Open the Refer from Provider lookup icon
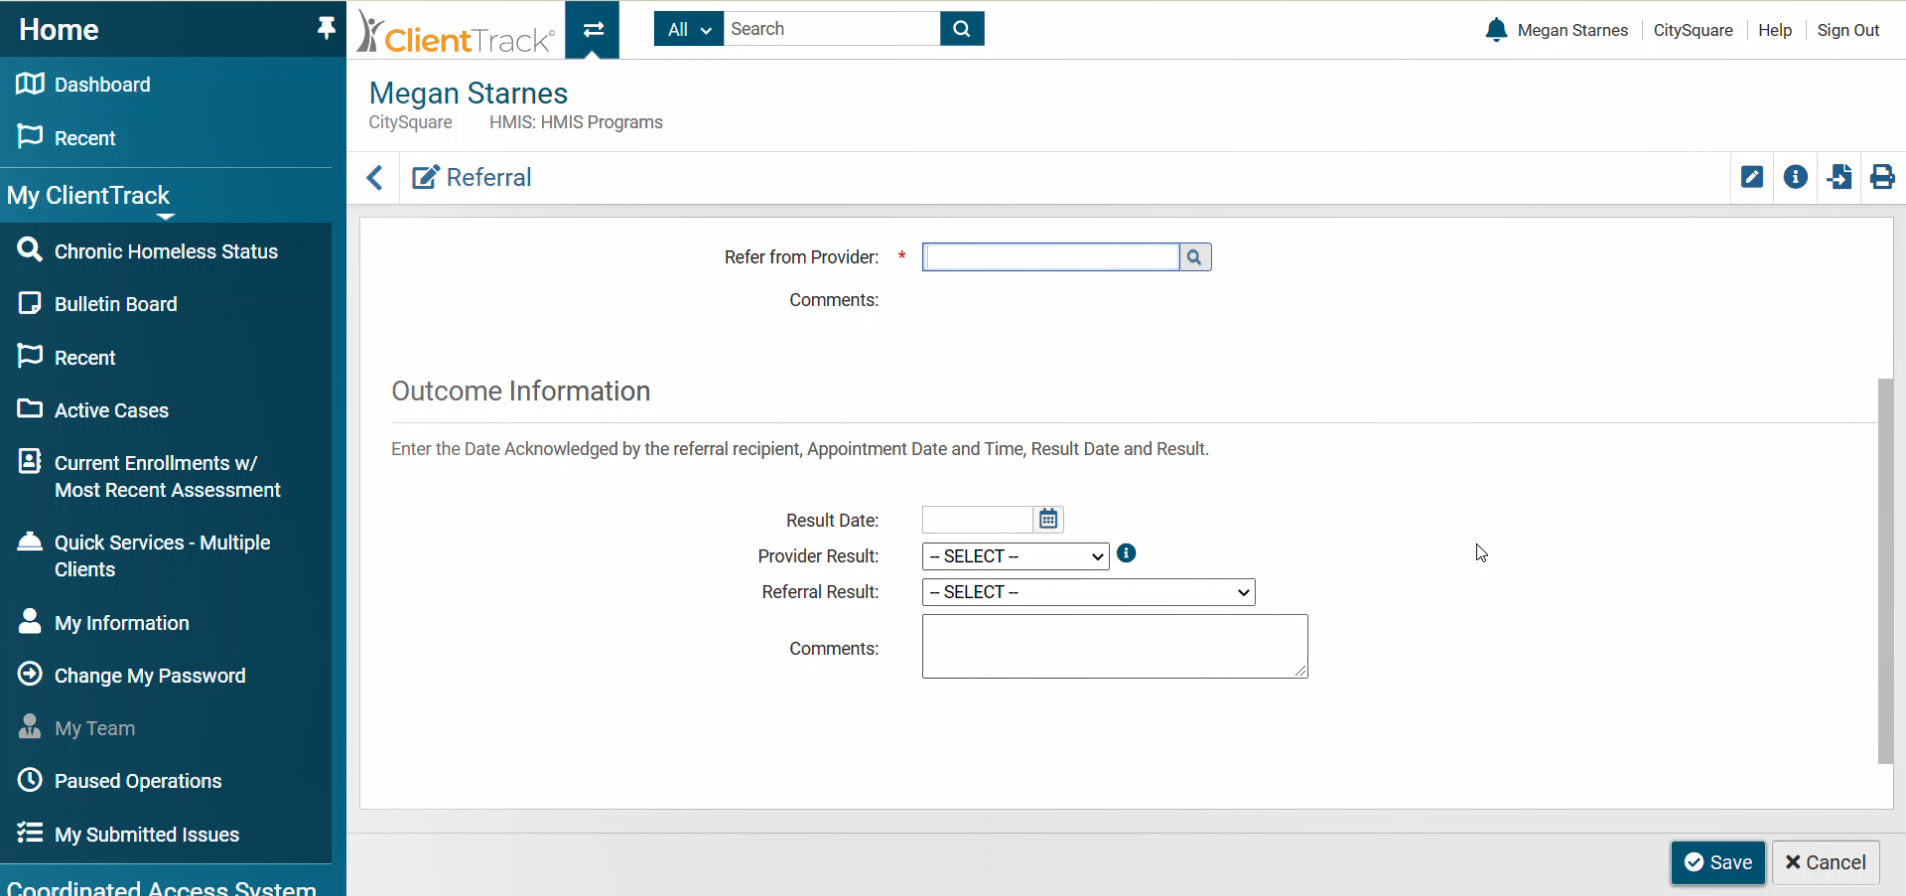The width and height of the screenshot is (1906, 896). [x=1194, y=257]
